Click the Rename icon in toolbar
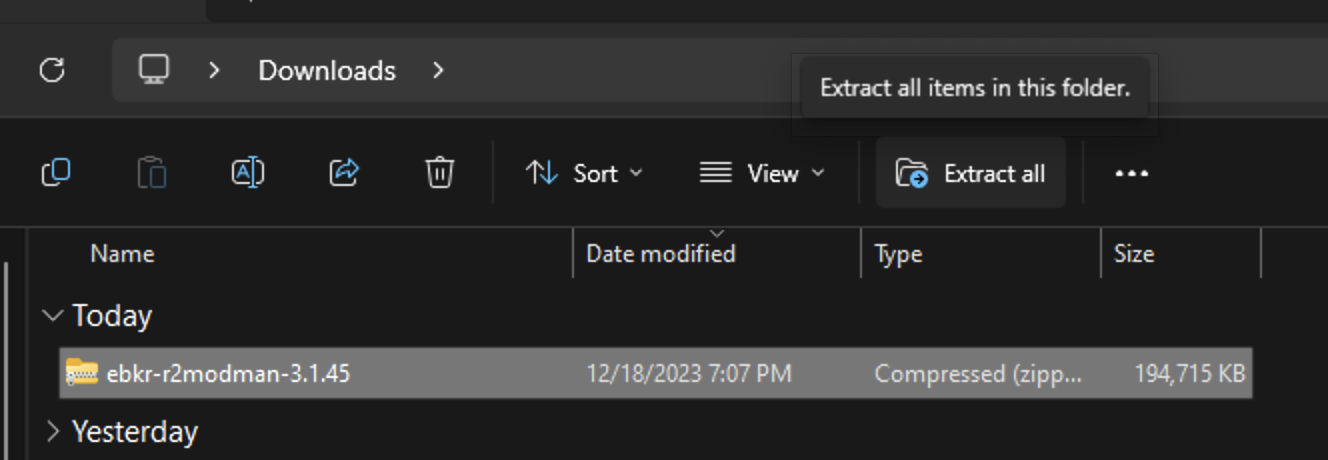The width and height of the screenshot is (1328, 460). tap(247, 173)
